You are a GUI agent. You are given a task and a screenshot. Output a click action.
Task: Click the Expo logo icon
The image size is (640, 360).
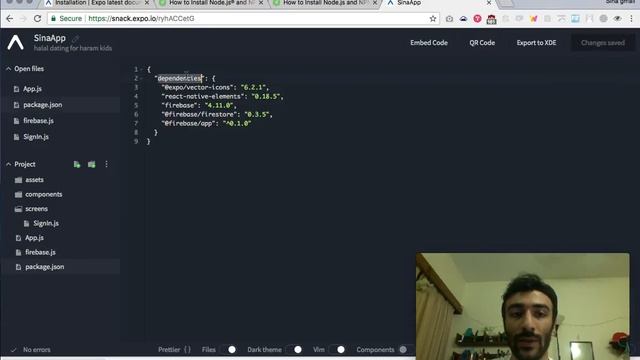(16, 42)
